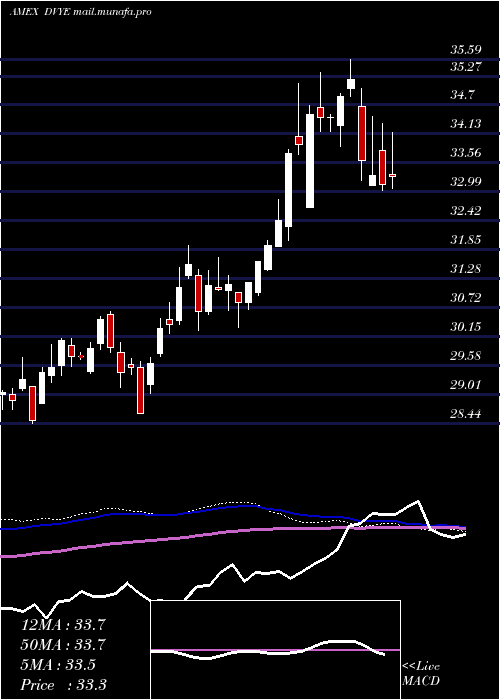Click the AMEX DVYE mail.munafa.pro title

(80, 12)
